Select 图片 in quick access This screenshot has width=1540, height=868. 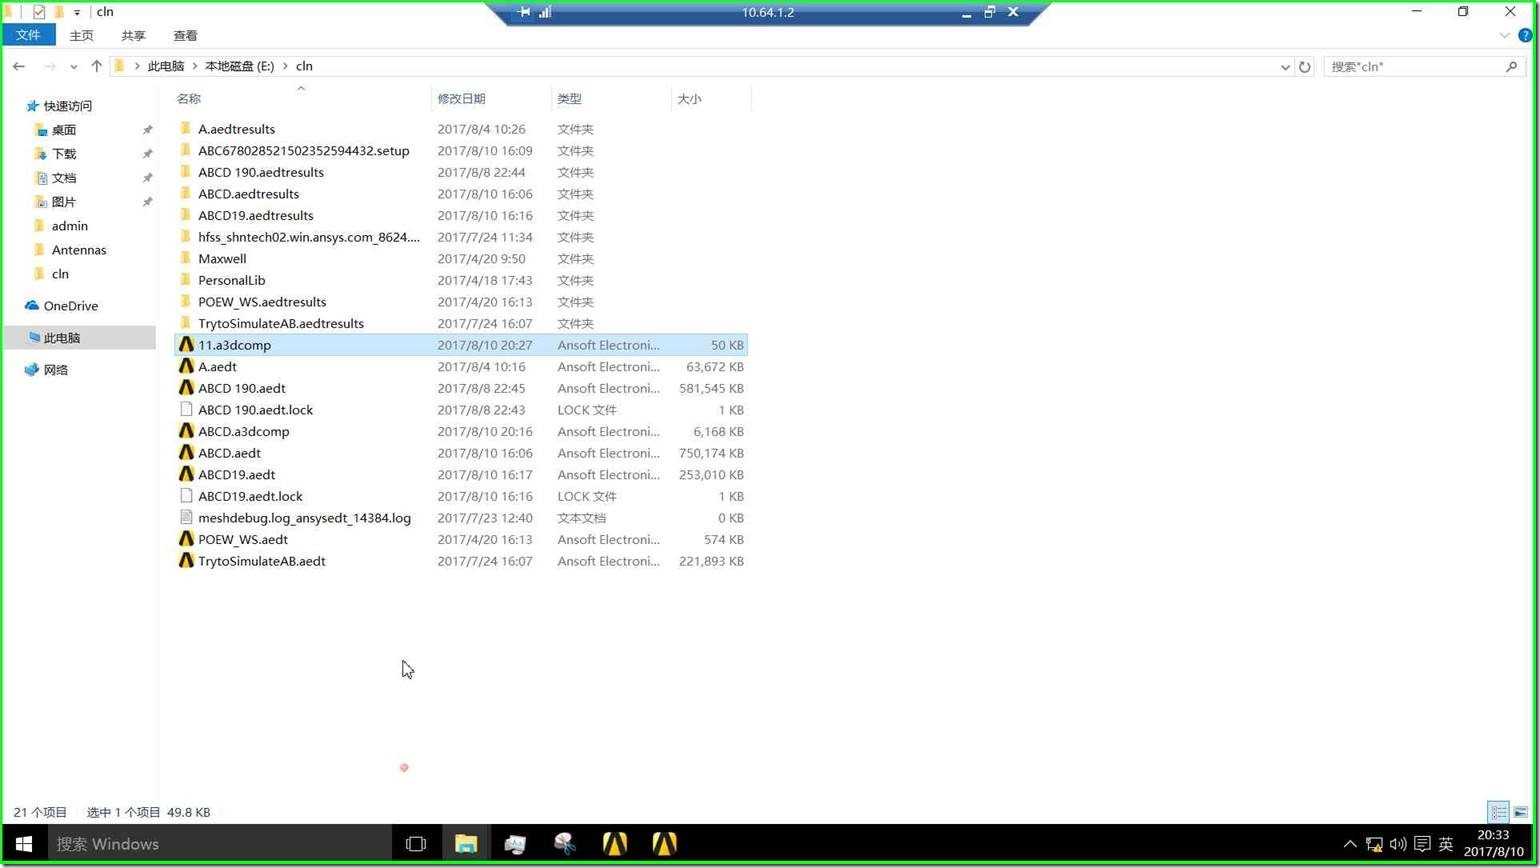pyautogui.click(x=64, y=202)
